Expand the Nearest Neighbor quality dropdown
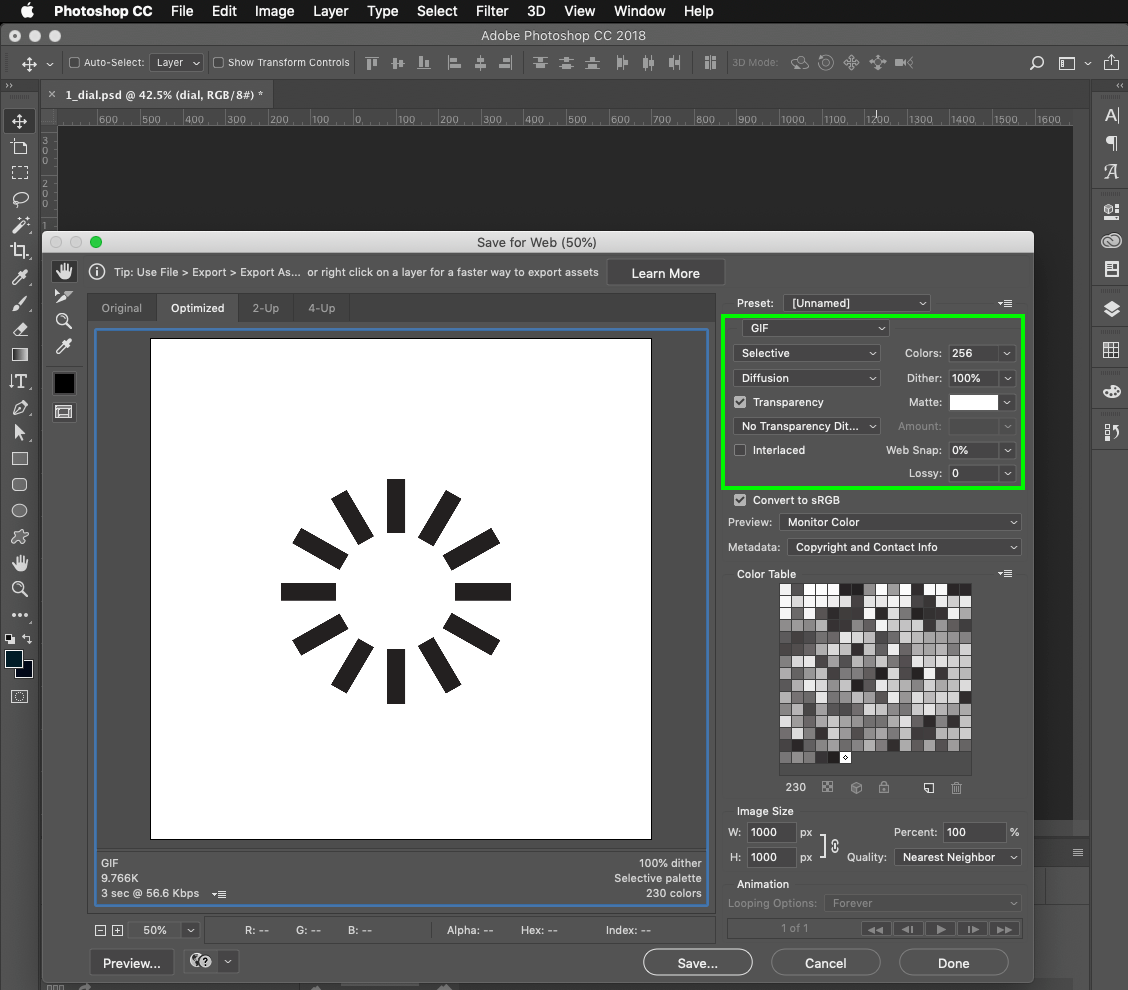 pyautogui.click(x=958, y=857)
